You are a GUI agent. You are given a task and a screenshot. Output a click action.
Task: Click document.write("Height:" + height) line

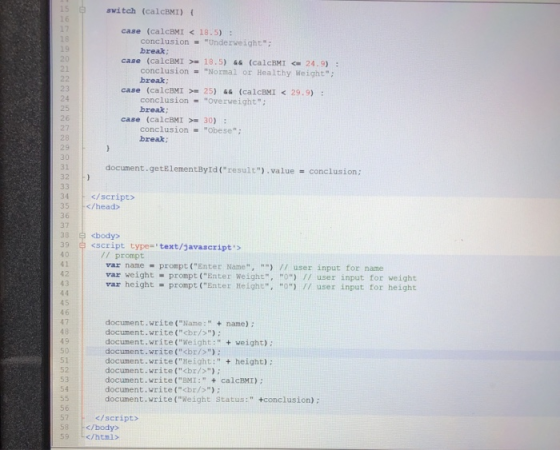coord(189,361)
